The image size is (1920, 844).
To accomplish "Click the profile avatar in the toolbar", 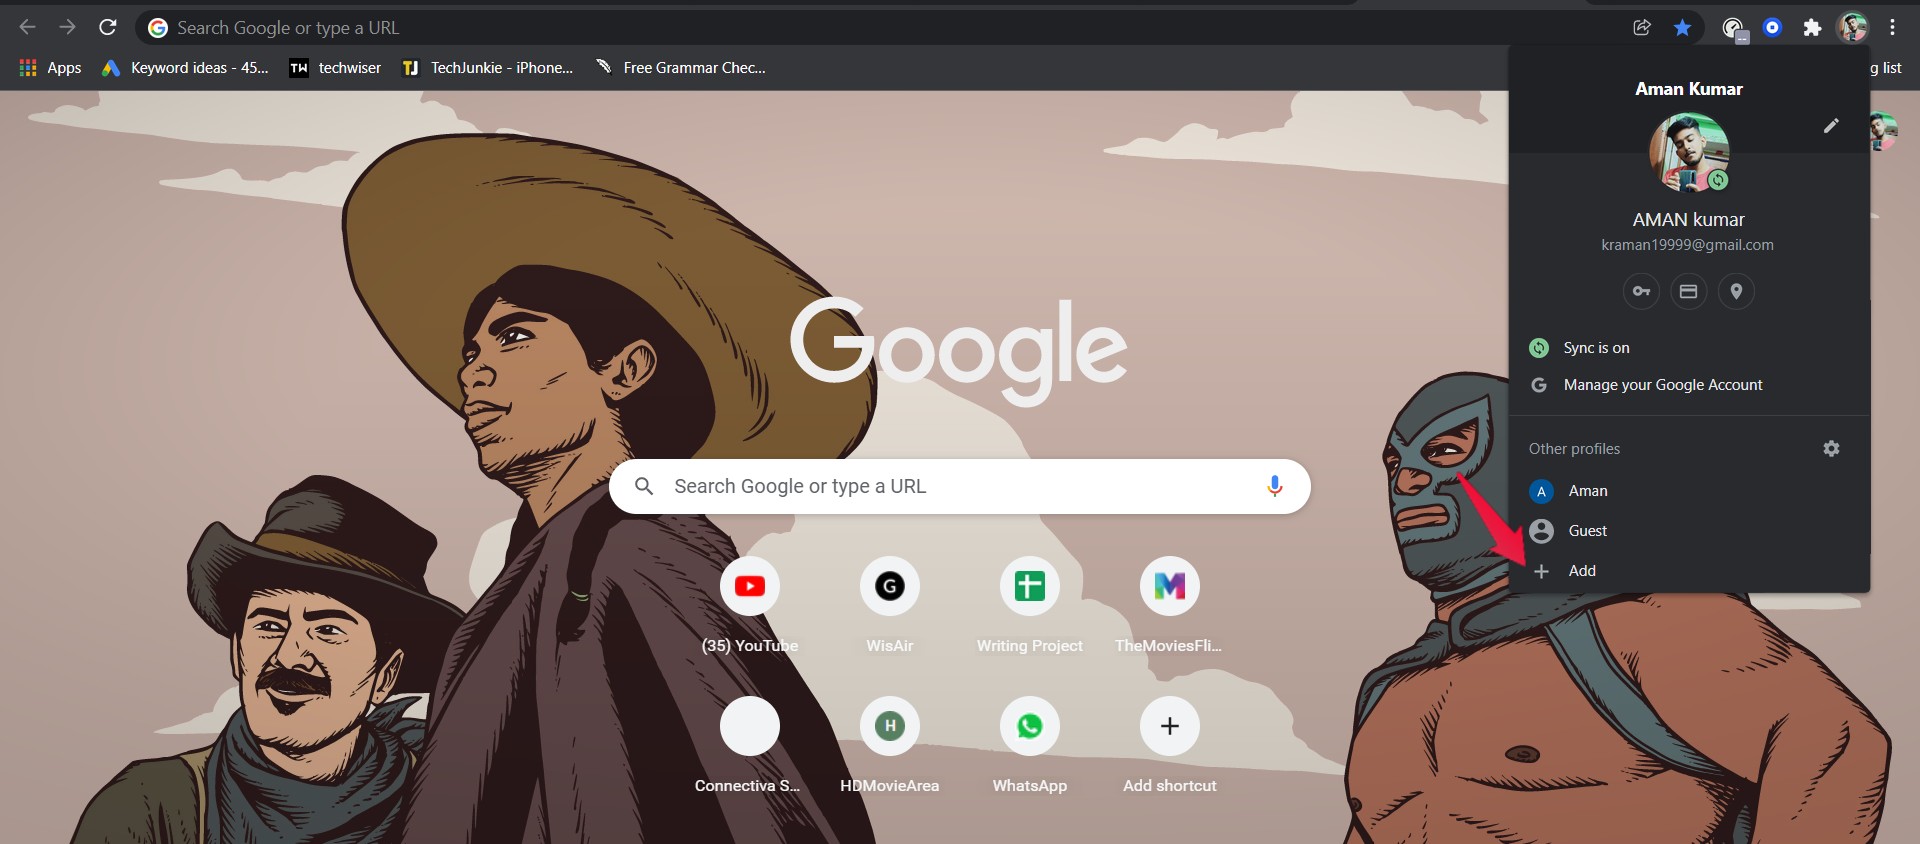I will click(x=1852, y=27).
